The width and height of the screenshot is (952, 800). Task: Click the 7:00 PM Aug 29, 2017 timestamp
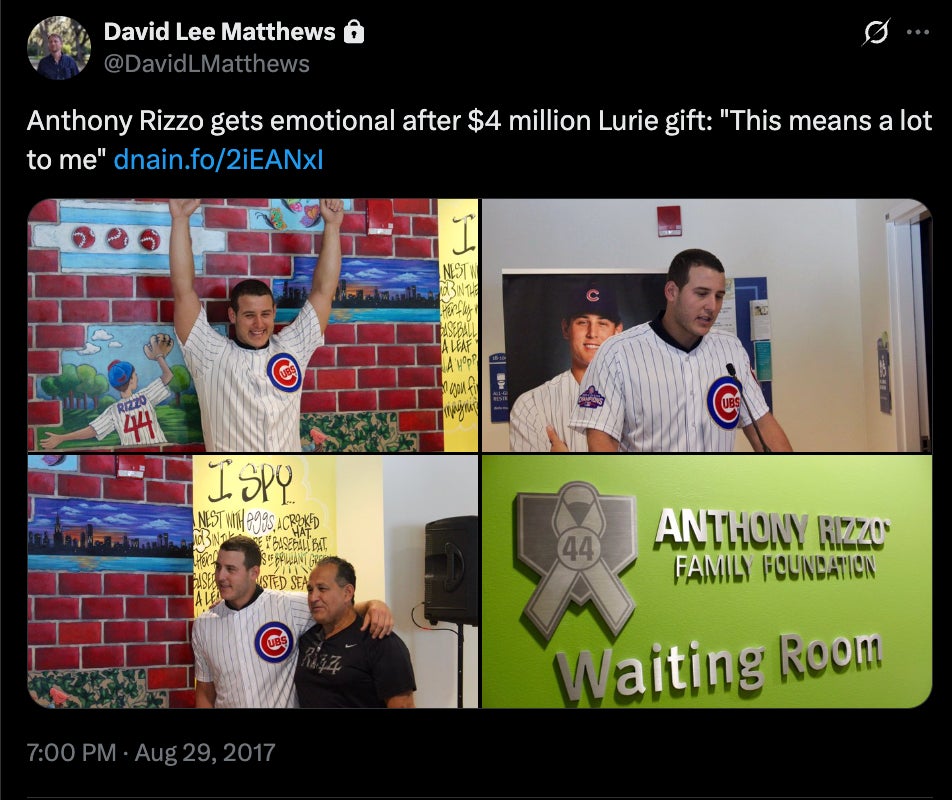click(151, 753)
